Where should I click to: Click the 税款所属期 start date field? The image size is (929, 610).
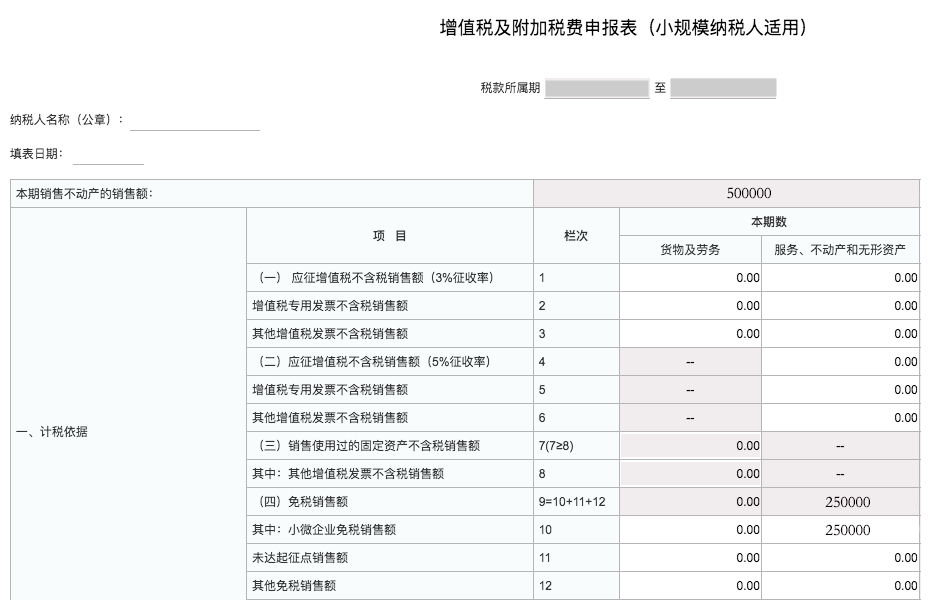(x=597, y=88)
